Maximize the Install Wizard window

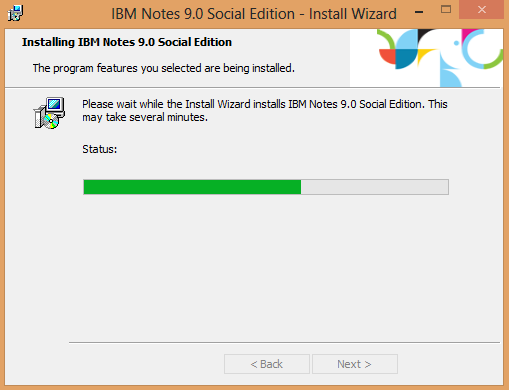(x=446, y=10)
